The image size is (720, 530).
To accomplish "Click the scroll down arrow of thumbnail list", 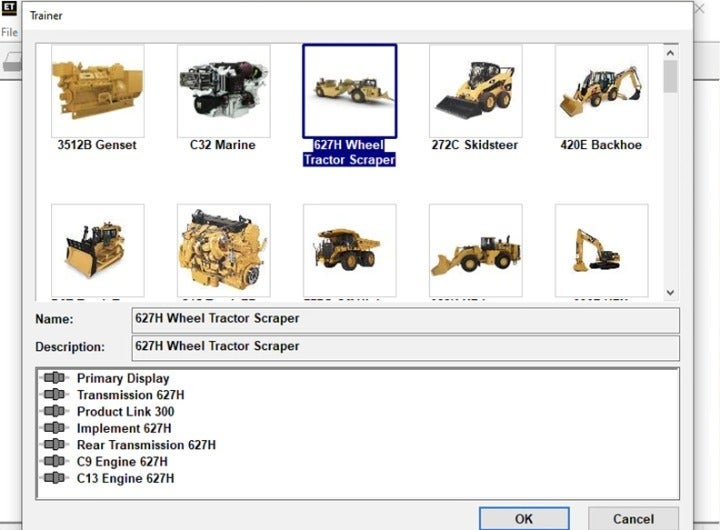I will point(670,292).
